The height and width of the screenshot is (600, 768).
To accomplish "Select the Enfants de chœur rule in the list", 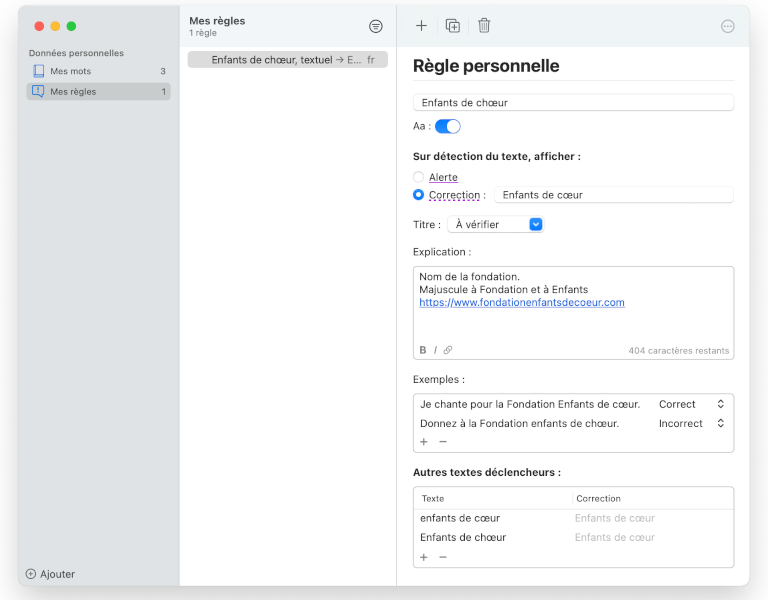I will (288, 60).
